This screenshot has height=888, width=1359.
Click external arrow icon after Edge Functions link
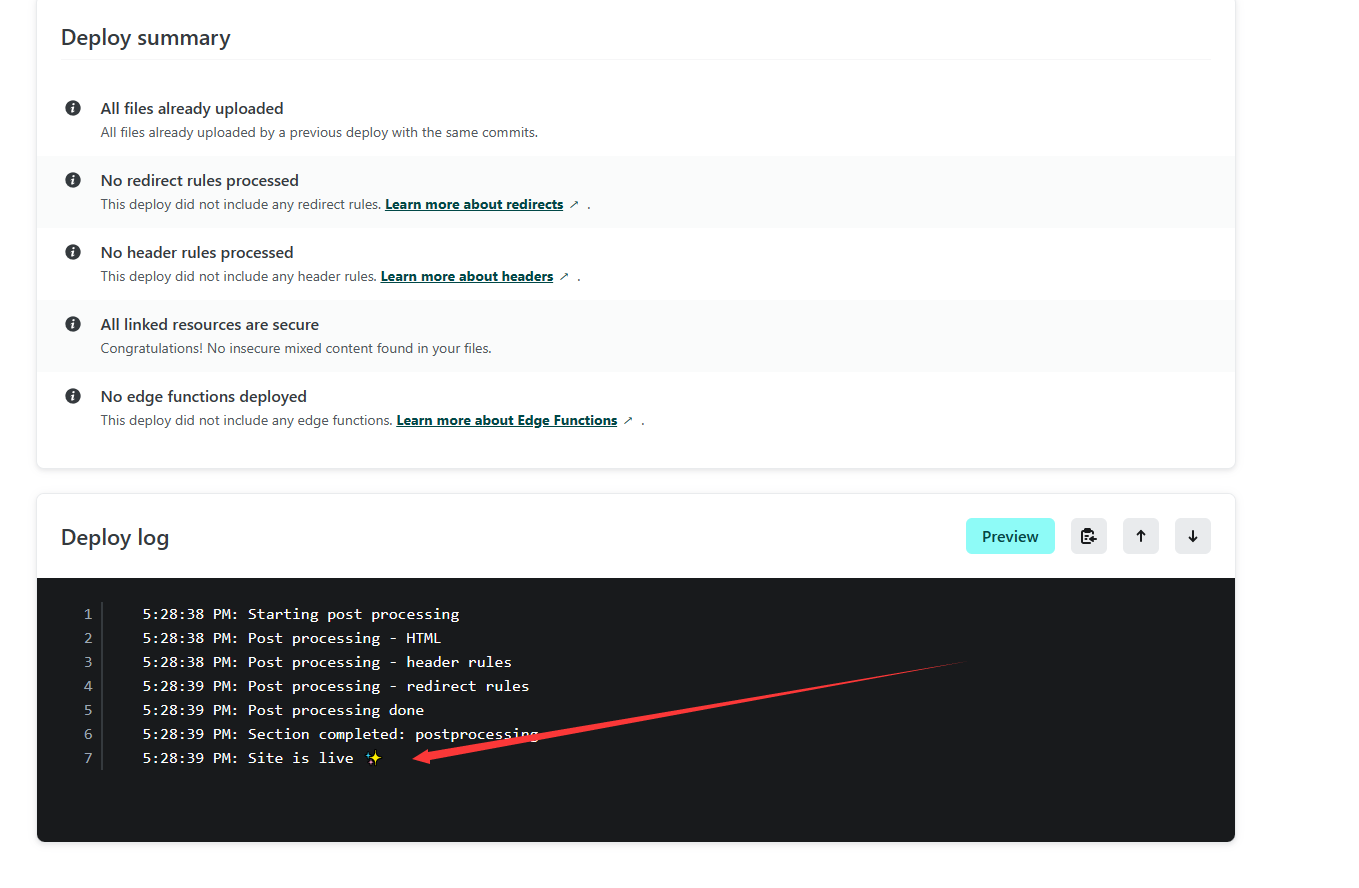point(628,420)
